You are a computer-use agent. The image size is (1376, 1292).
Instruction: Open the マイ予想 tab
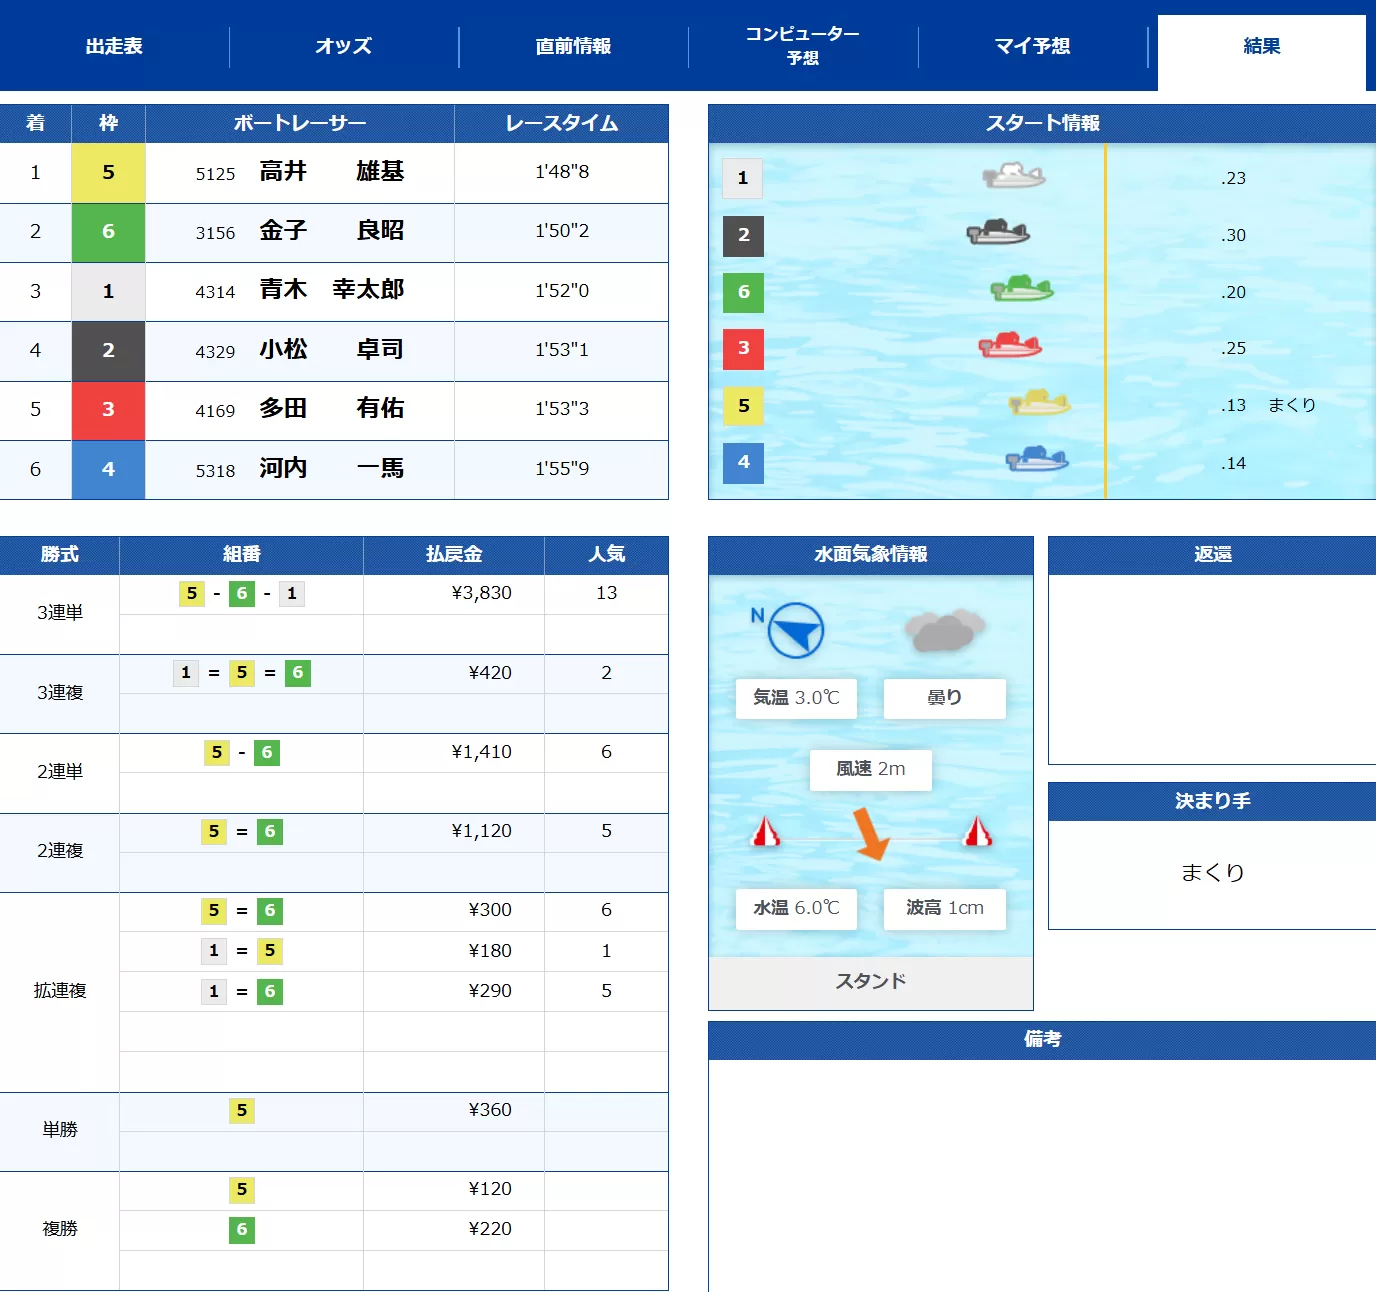(1031, 46)
